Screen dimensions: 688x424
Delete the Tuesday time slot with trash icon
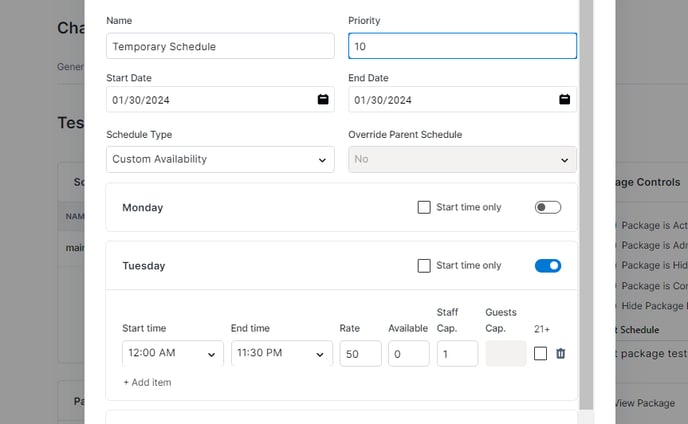coord(561,353)
